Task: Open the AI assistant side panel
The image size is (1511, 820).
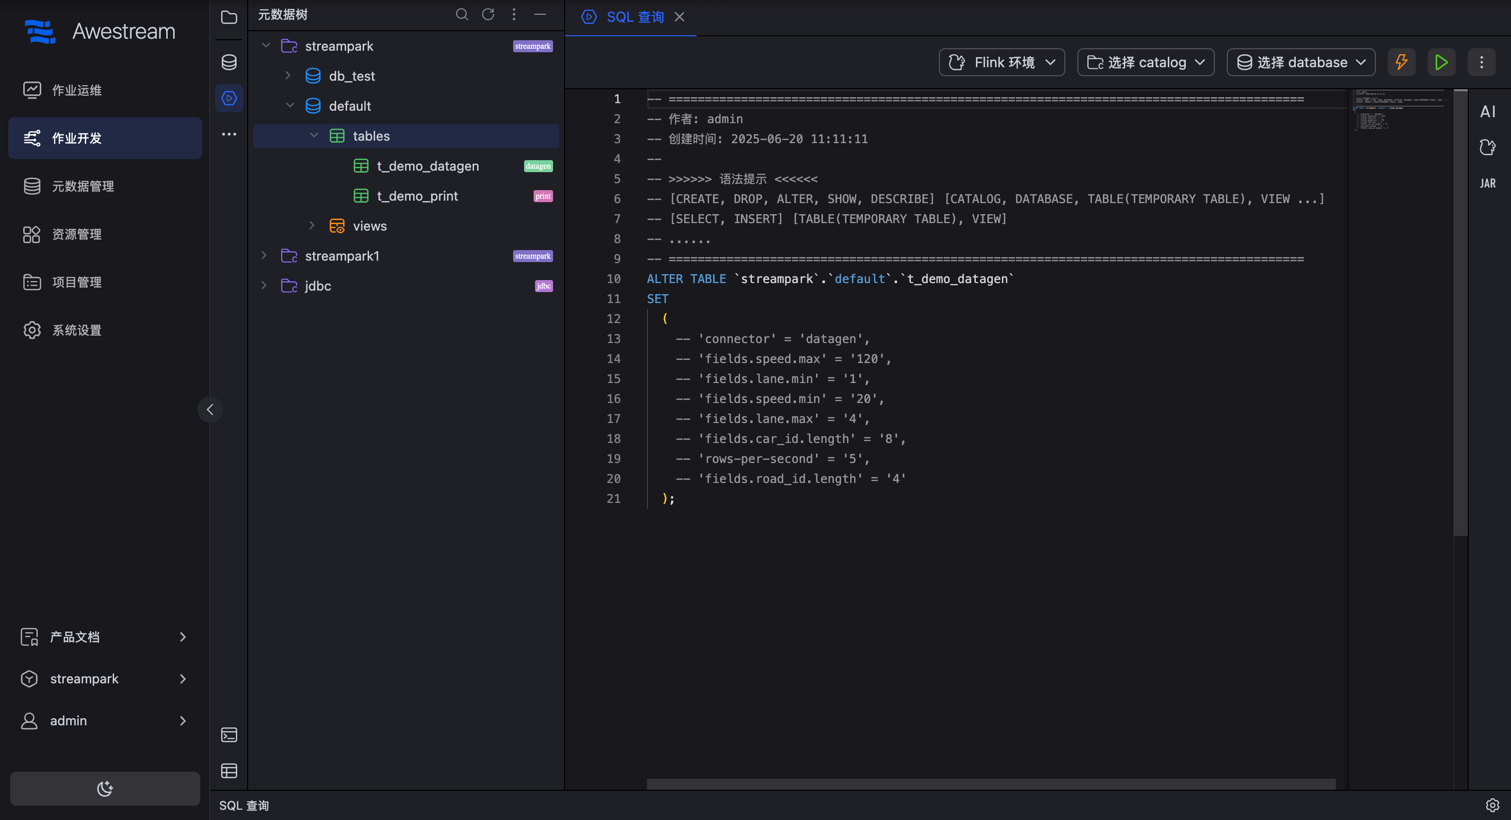Action: [1488, 112]
